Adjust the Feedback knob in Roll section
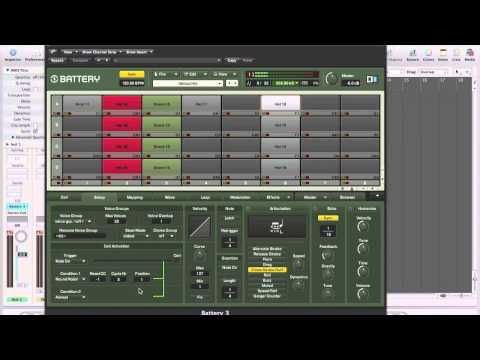 (327, 256)
